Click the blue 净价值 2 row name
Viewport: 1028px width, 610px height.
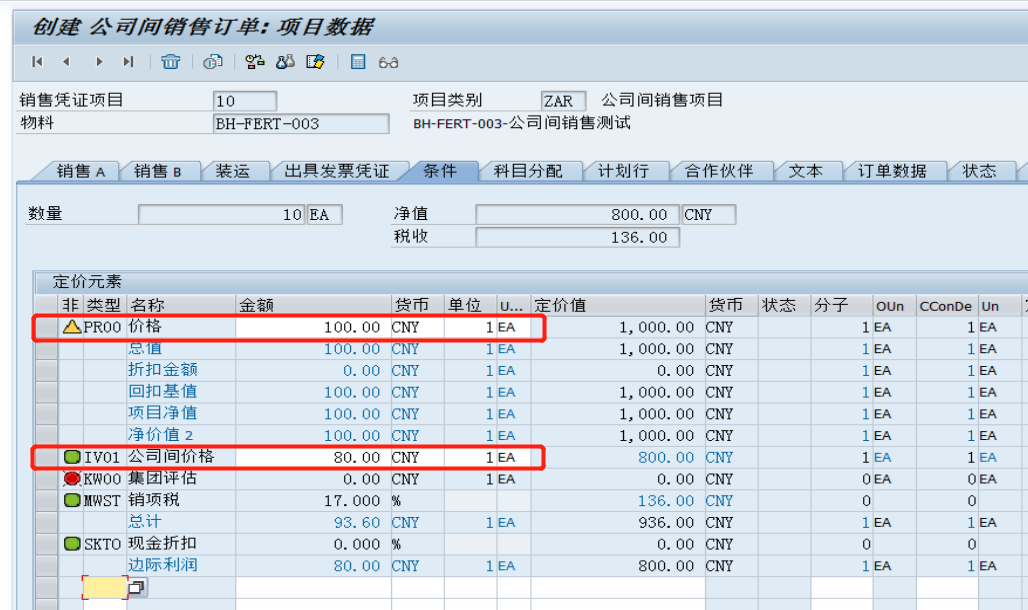click(161, 435)
